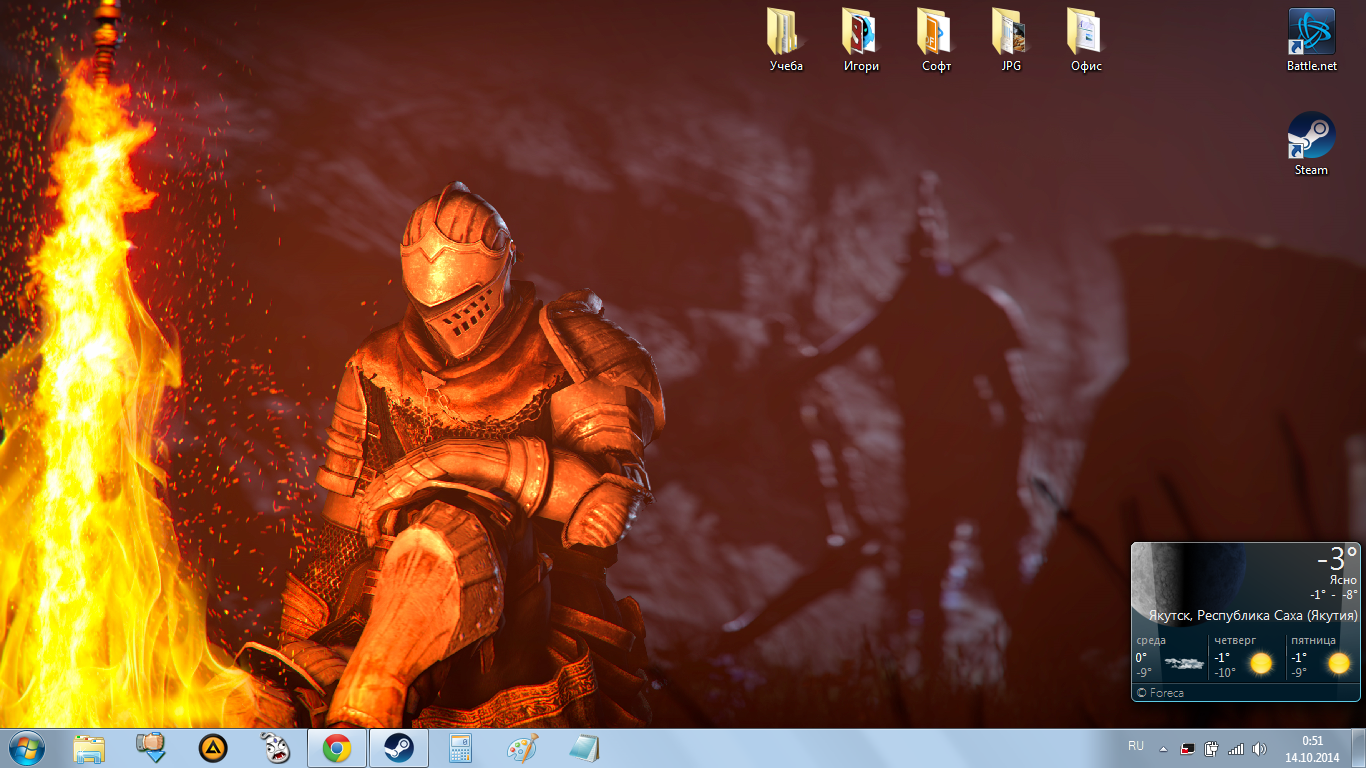Open the rage face icon in taskbar
The height and width of the screenshot is (768, 1366).
point(275,748)
